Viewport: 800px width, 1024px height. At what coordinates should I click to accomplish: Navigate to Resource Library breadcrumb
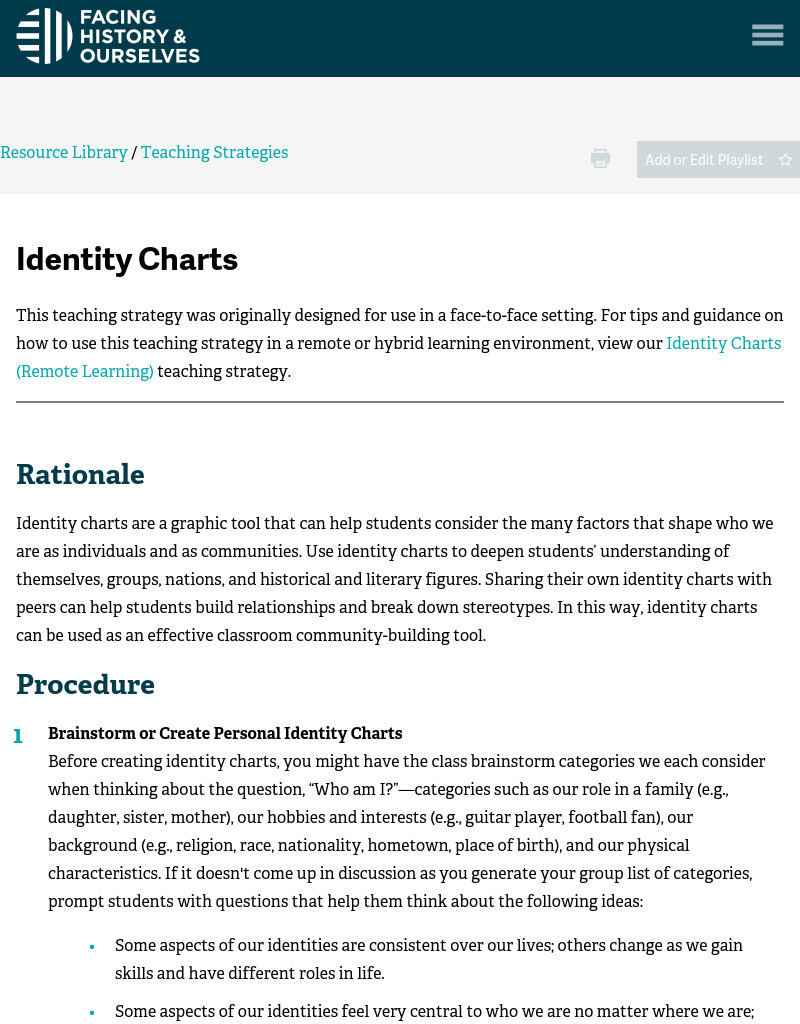pyautogui.click(x=64, y=153)
